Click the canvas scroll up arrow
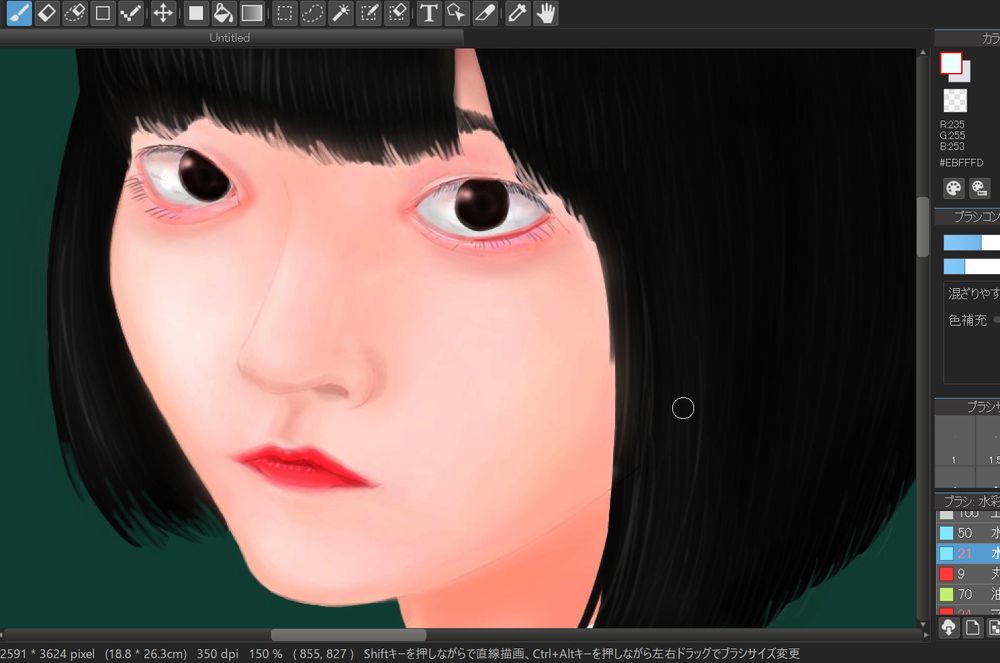 pos(923,52)
